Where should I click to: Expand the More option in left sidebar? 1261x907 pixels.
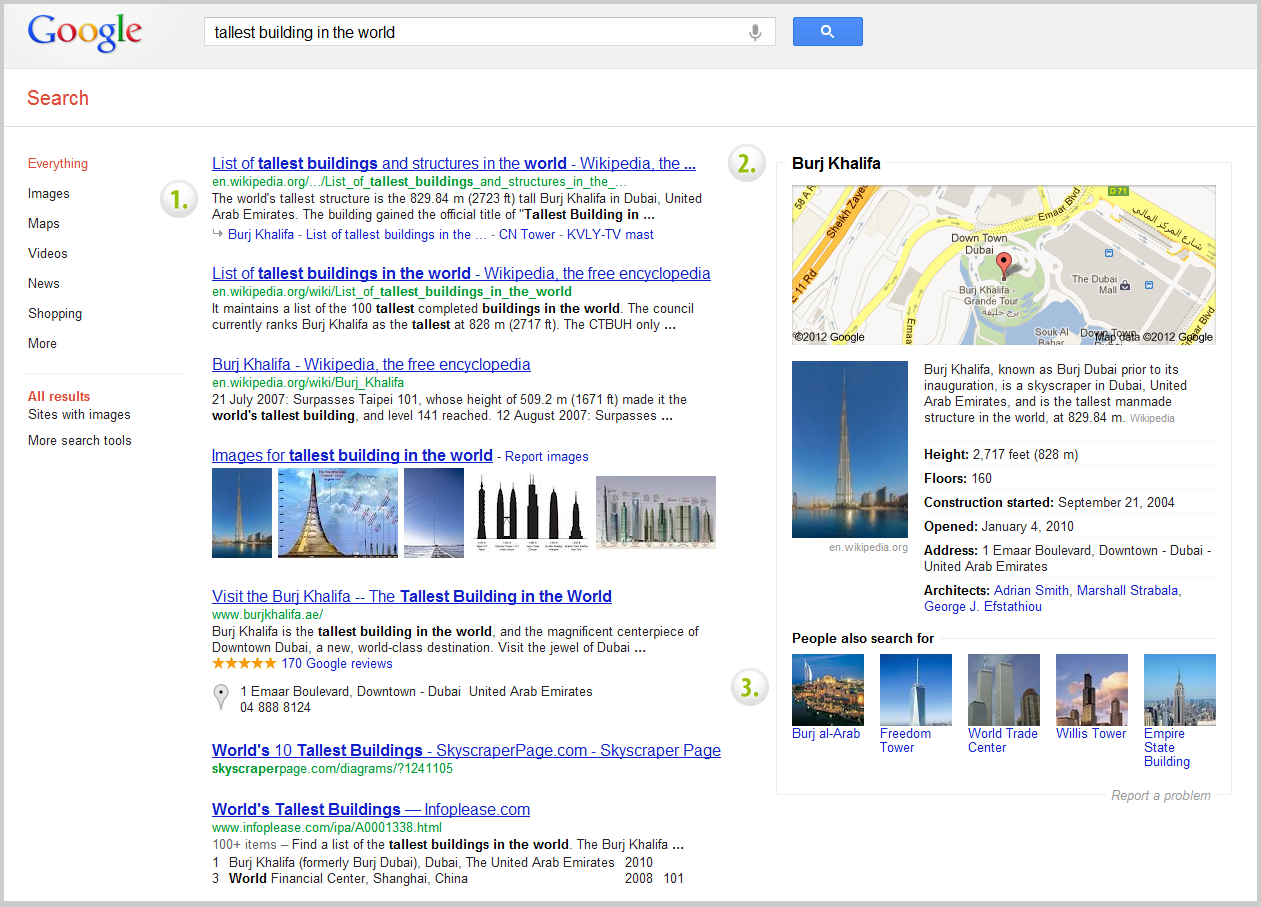point(42,343)
